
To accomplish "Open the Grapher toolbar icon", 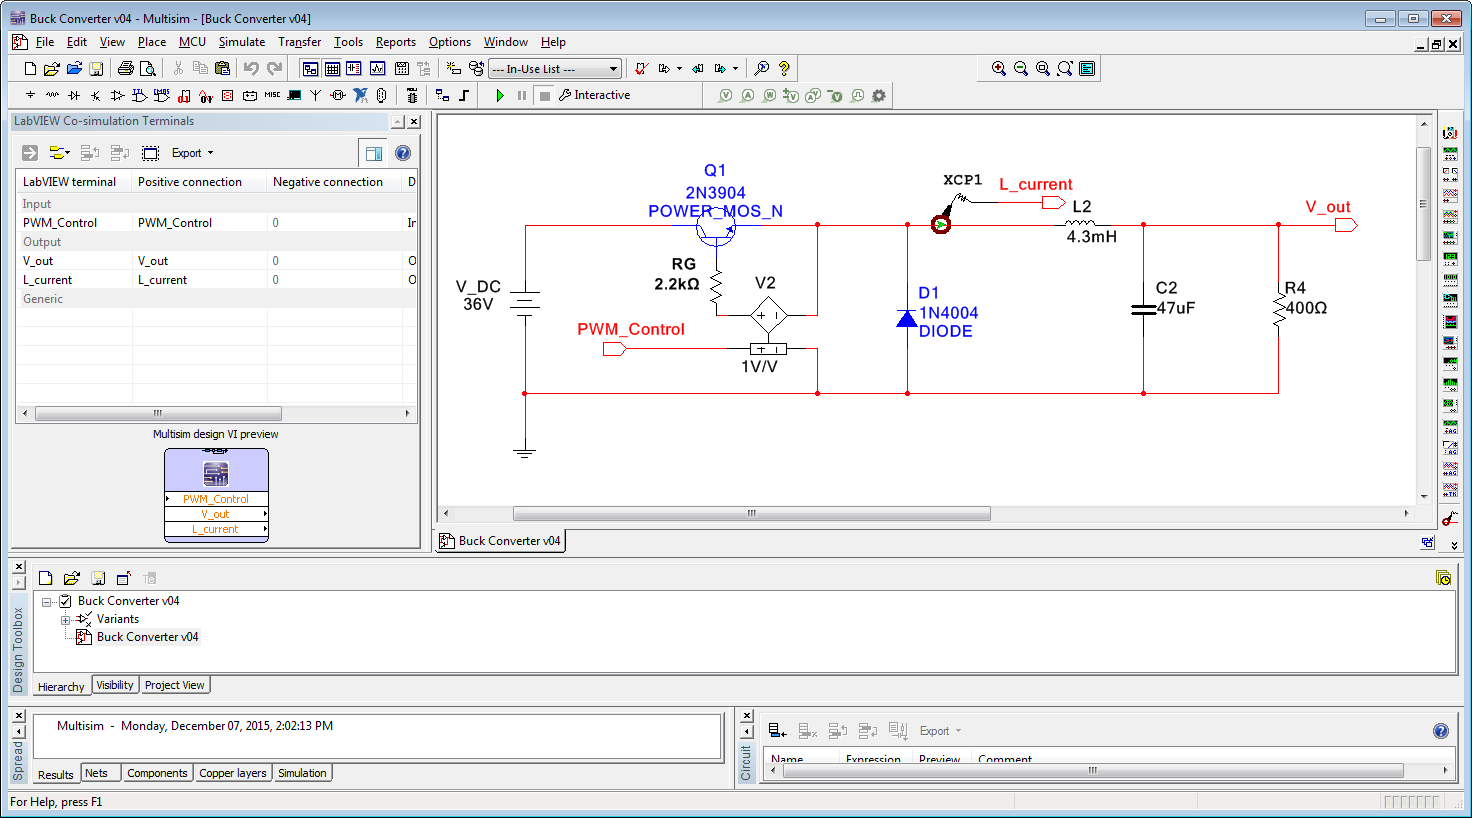I will coord(377,69).
